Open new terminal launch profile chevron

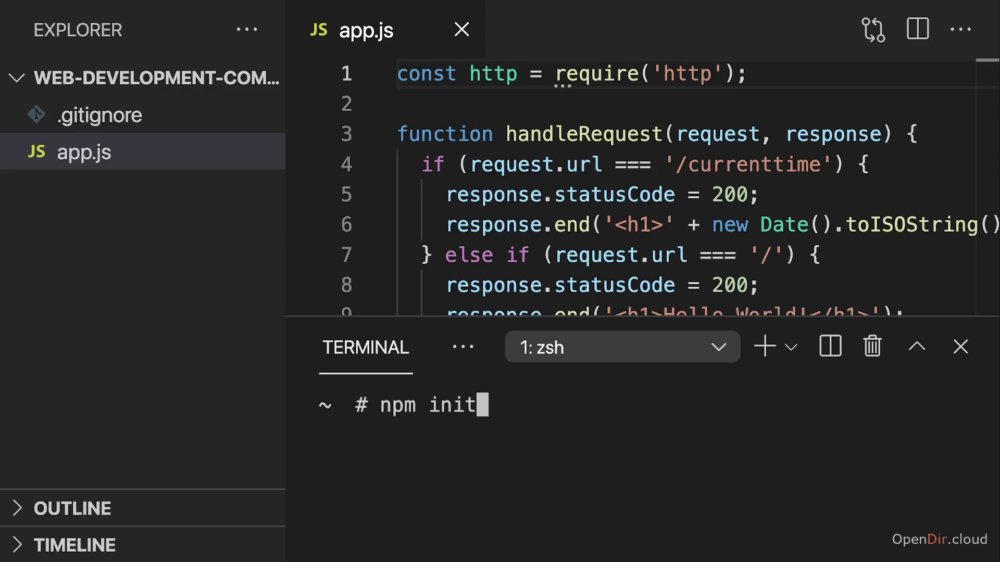(x=791, y=348)
